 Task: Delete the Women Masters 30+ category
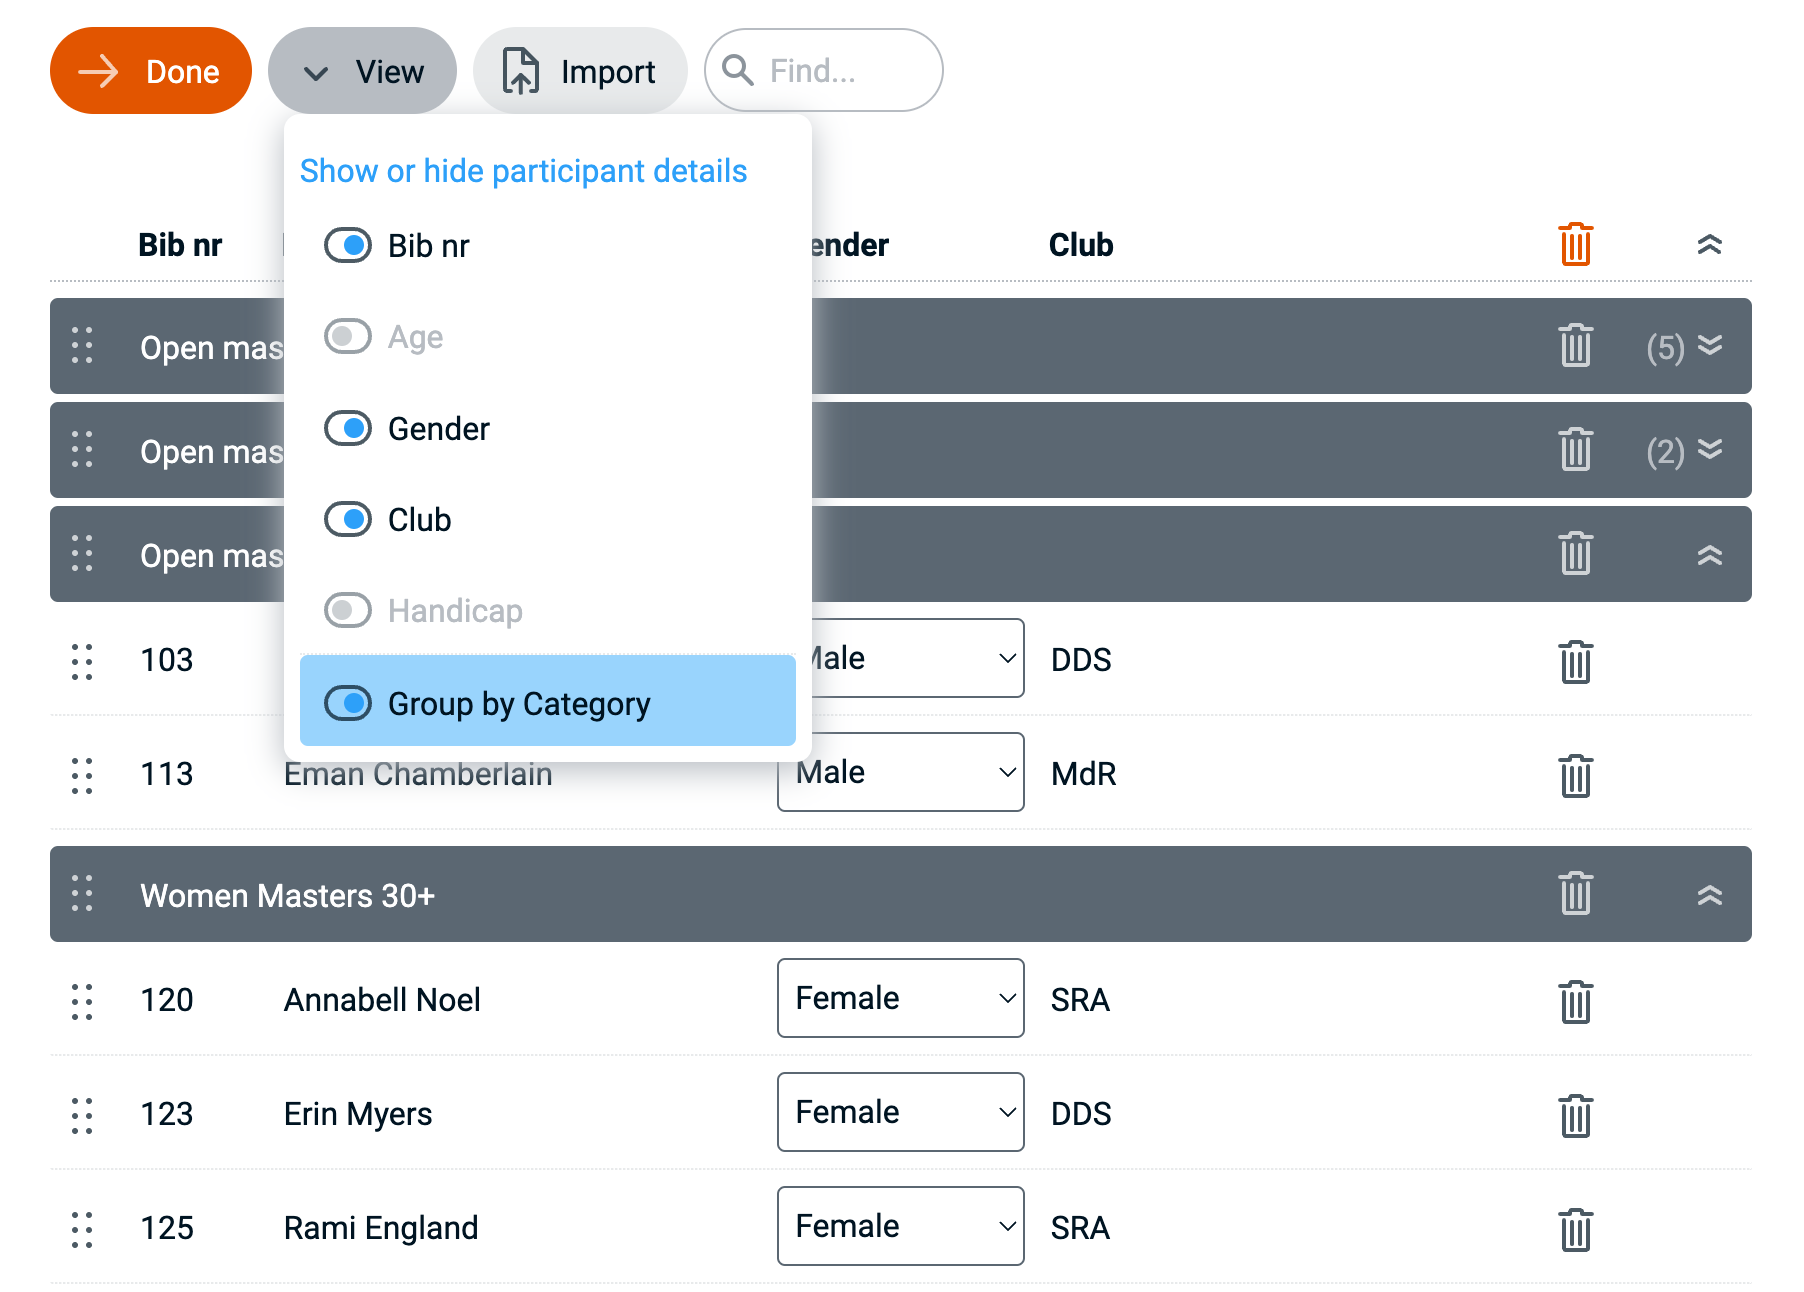point(1575,894)
